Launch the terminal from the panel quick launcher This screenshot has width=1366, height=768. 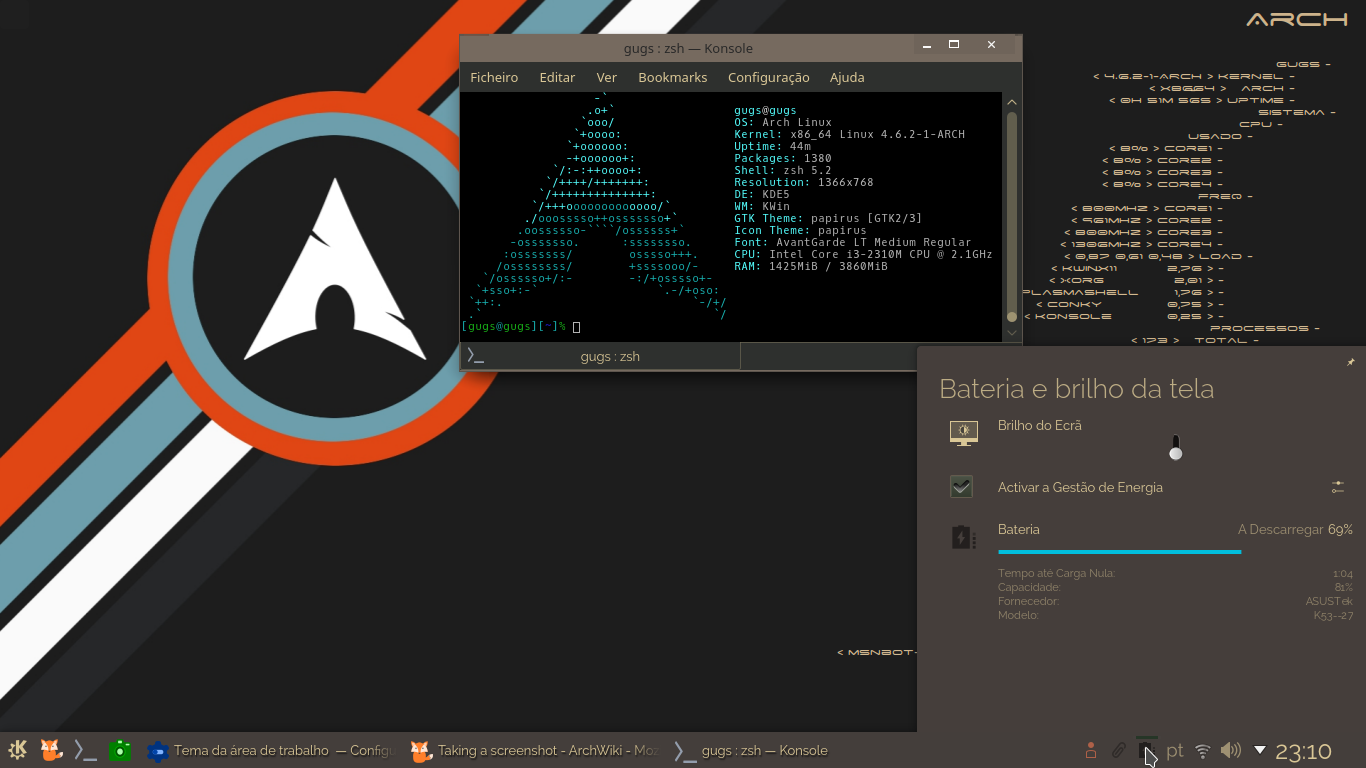point(86,750)
